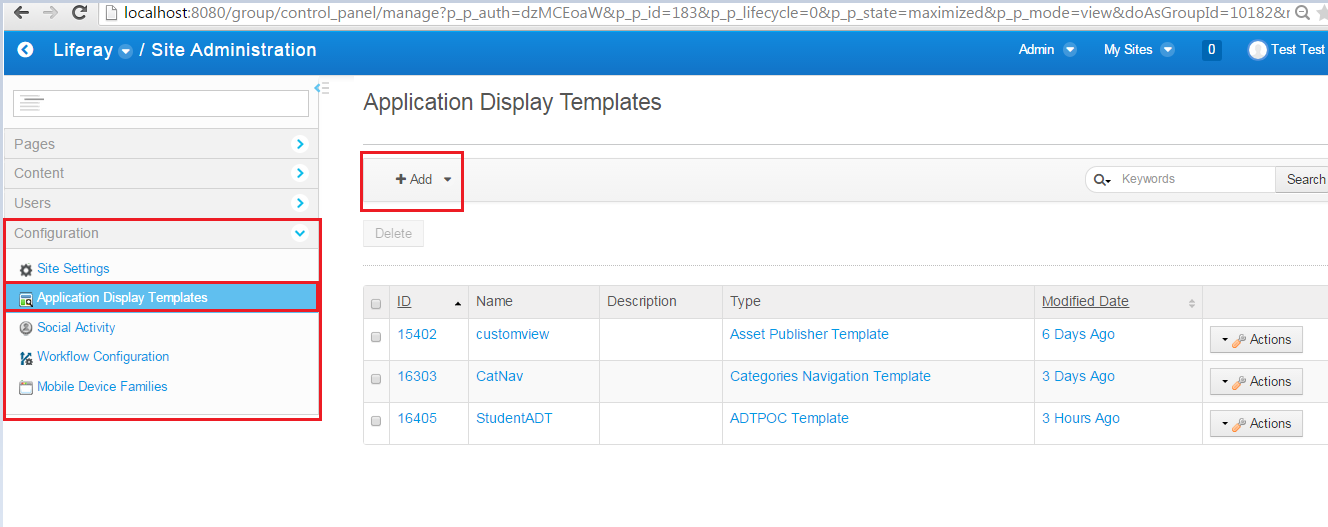
Task: Open Mobile Device Families in the sidebar
Action: (x=102, y=387)
